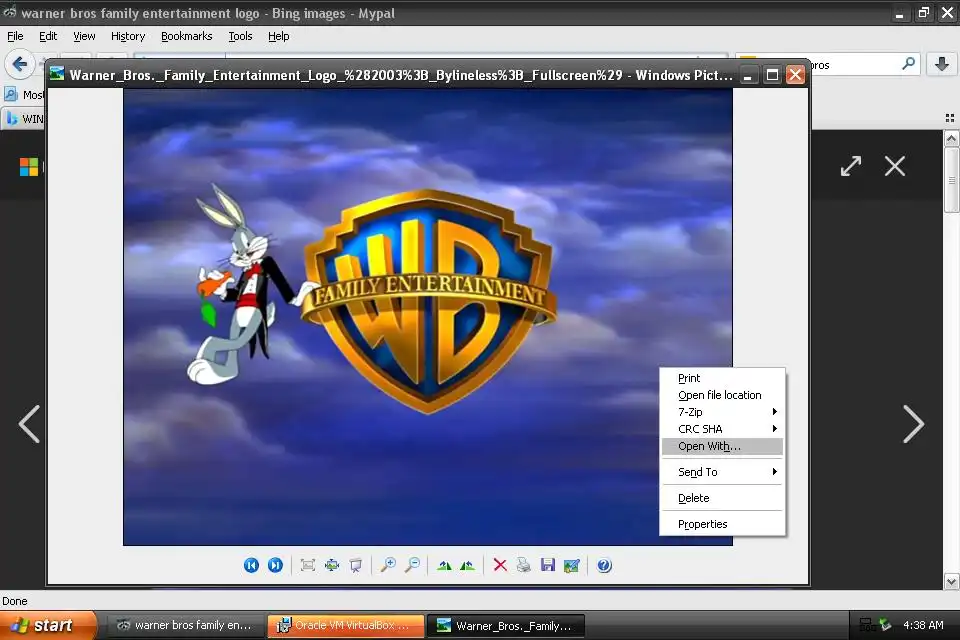Screen dimensions: 960x640
Task: Click the red X delete icon
Action: pos(500,565)
